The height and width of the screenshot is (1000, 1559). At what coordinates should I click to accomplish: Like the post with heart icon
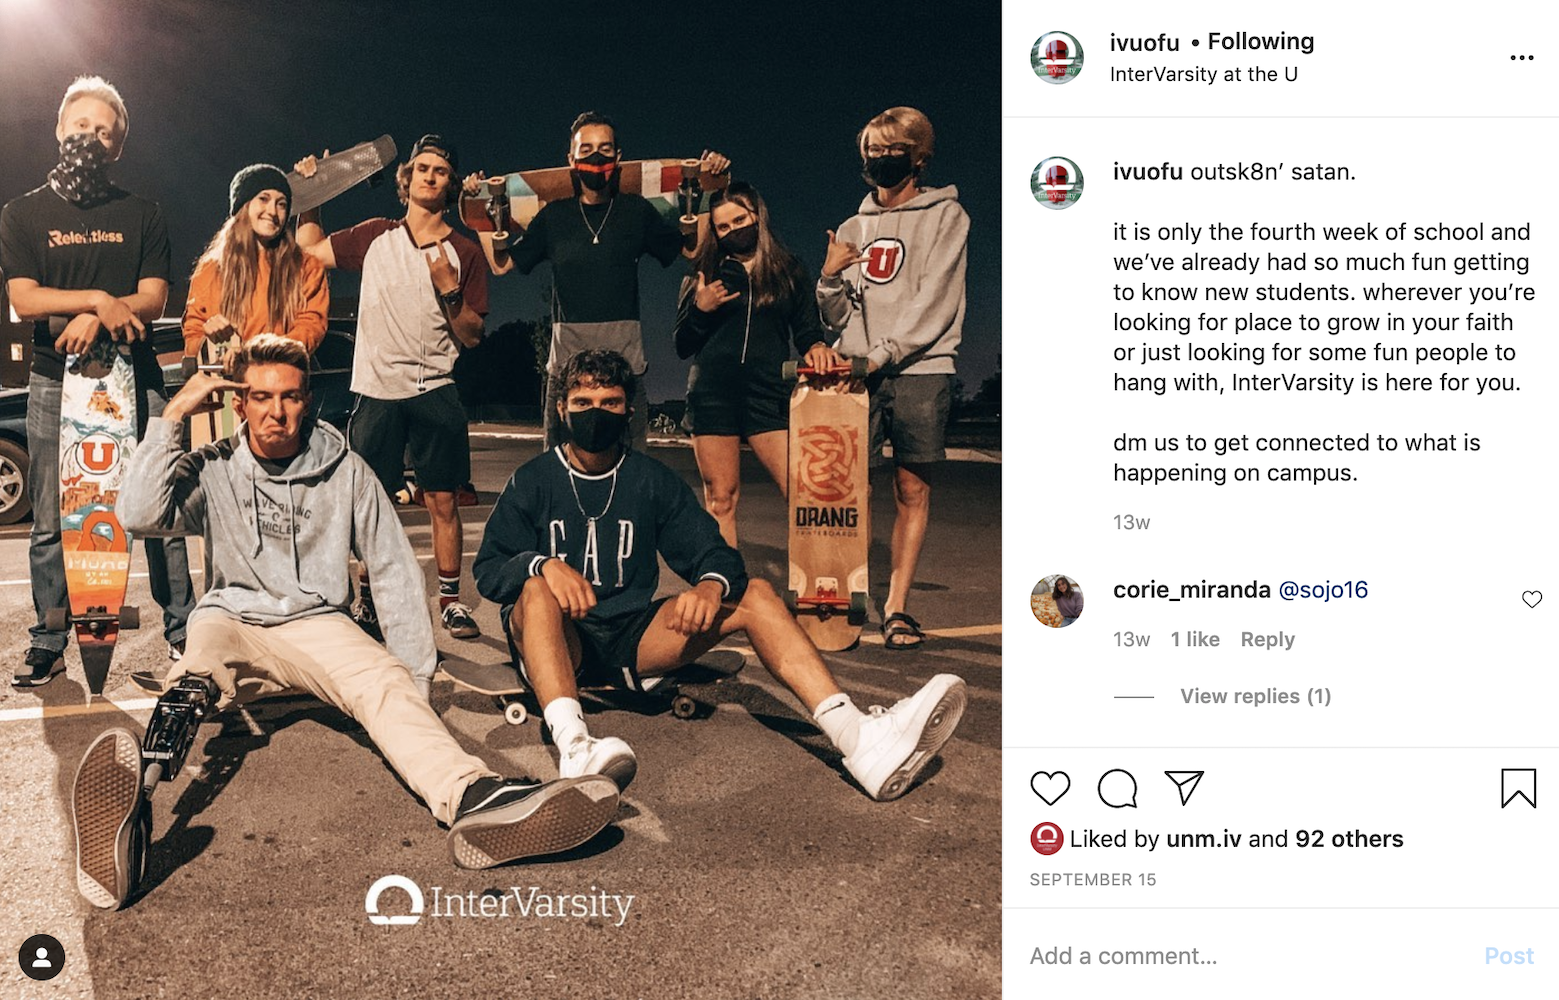[x=1050, y=788]
